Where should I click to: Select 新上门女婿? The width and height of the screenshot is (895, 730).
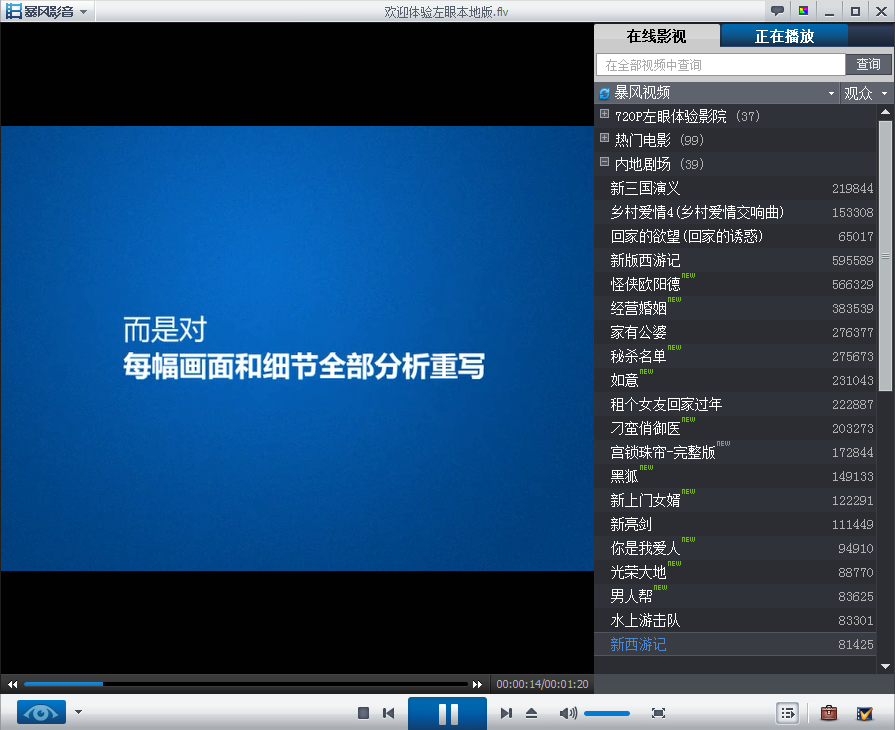pyautogui.click(x=735, y=500)
